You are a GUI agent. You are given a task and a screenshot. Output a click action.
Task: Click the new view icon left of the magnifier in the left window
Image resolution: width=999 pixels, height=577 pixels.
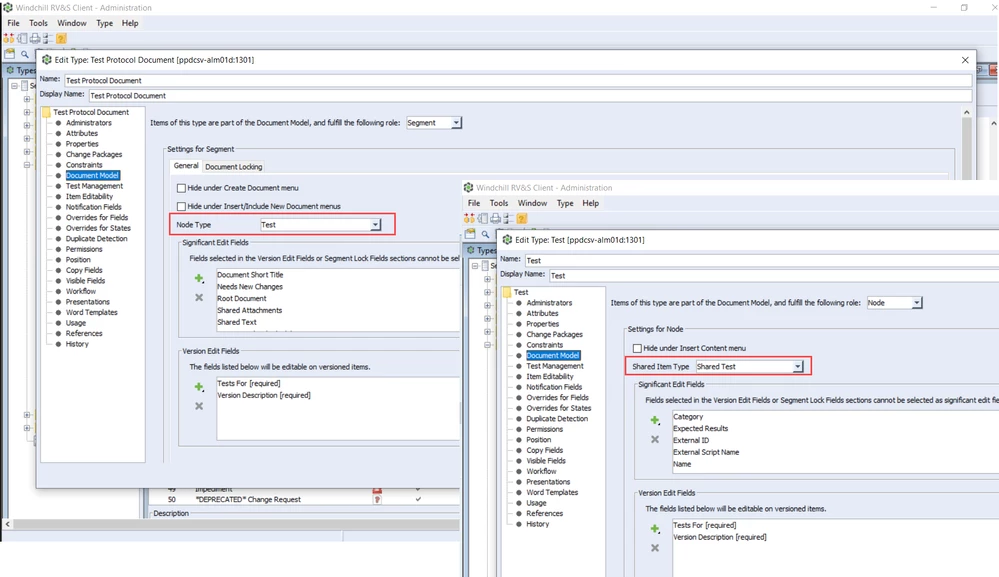pyautogui.click(x=10, y=54)
